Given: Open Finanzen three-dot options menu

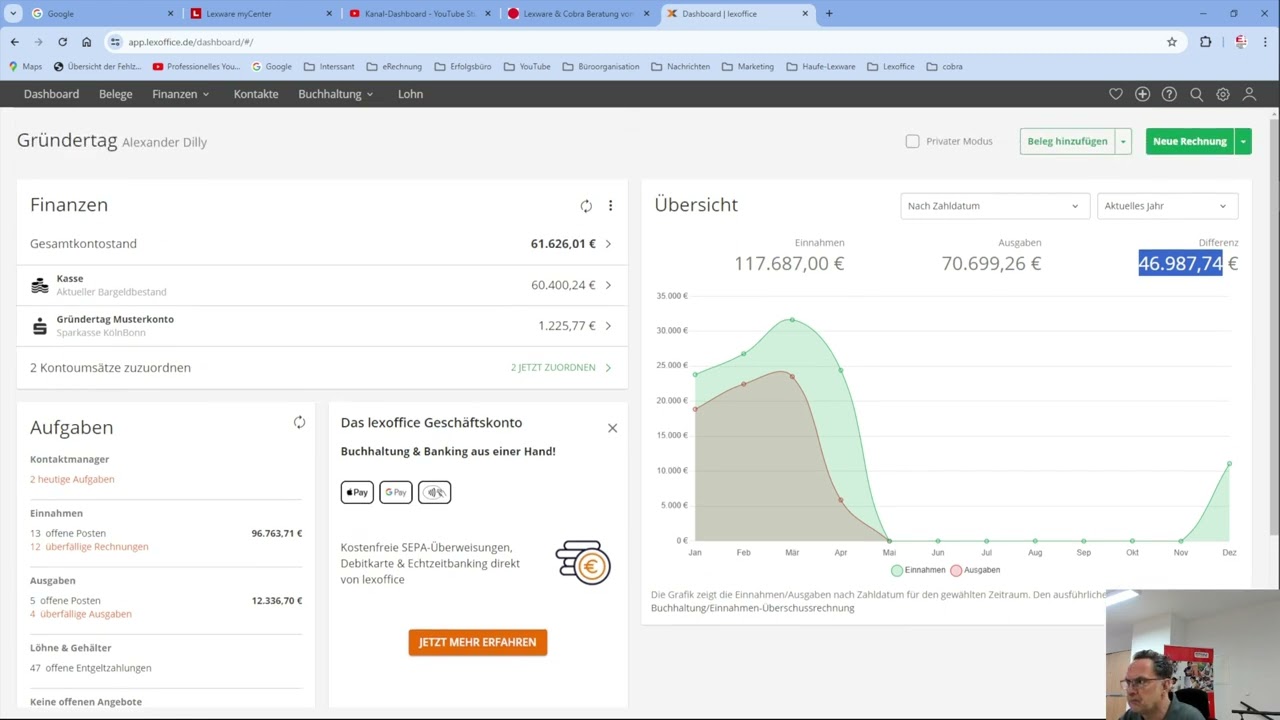Looking at the screenshot, I should pos(610,206).
